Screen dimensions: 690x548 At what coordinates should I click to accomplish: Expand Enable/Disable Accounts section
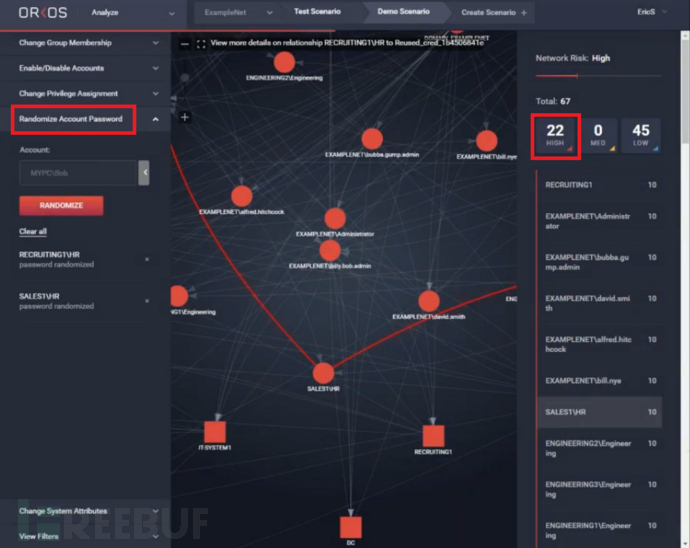85,68
